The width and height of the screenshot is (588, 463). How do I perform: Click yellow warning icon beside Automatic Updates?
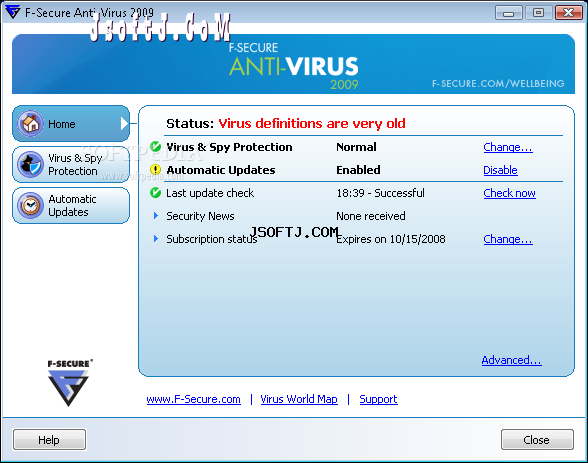tap(155, 170)
